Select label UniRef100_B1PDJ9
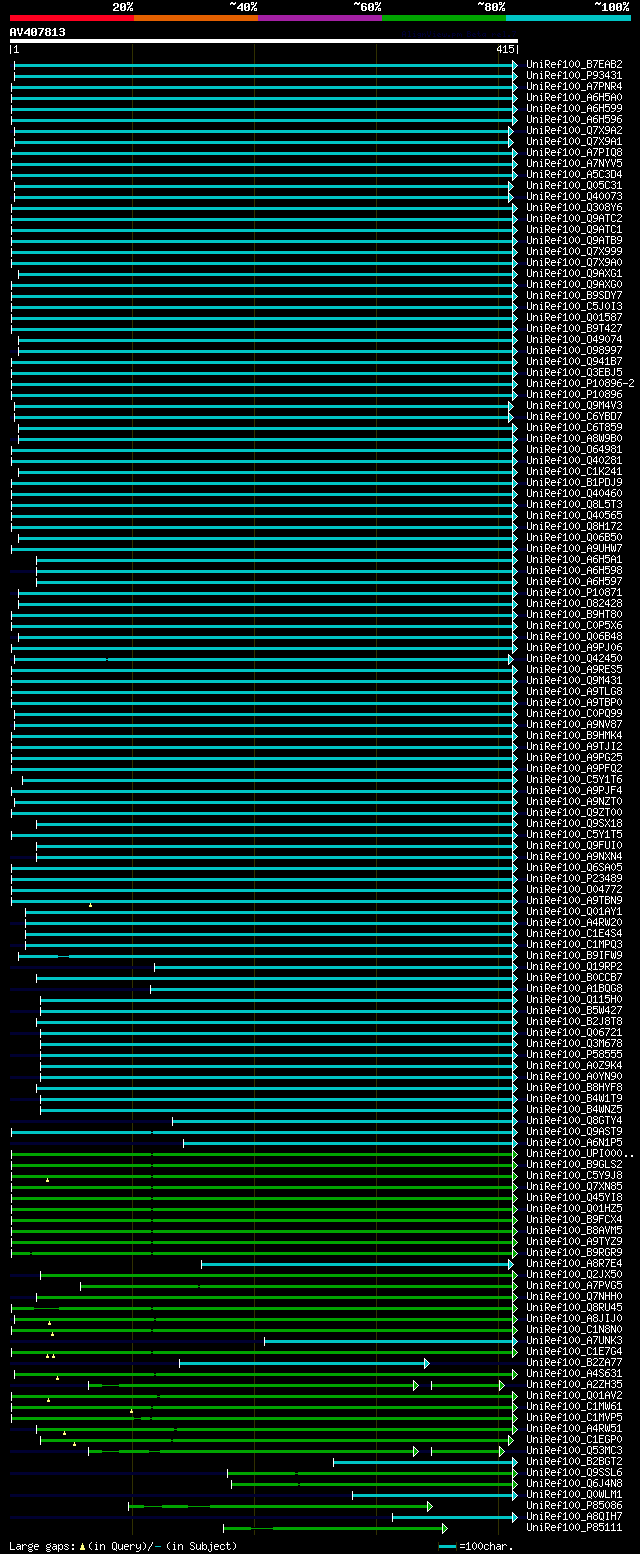The image size is (640, 1554). [574, 482]
